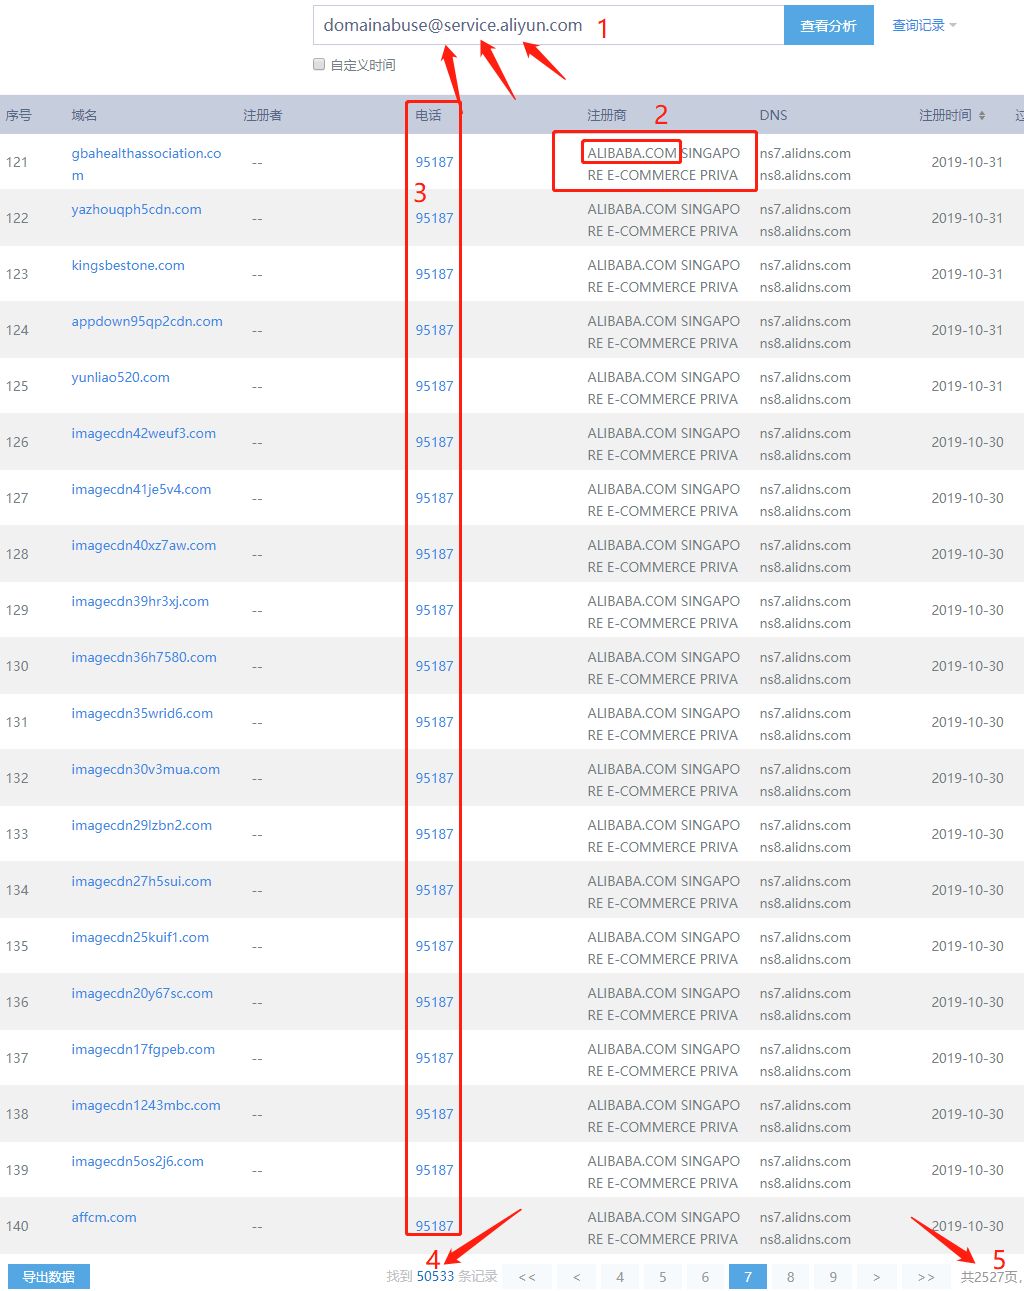Click date 2019-10-30 in row 126
Screen dimensions: 1024x1291
tap(967, 442)
